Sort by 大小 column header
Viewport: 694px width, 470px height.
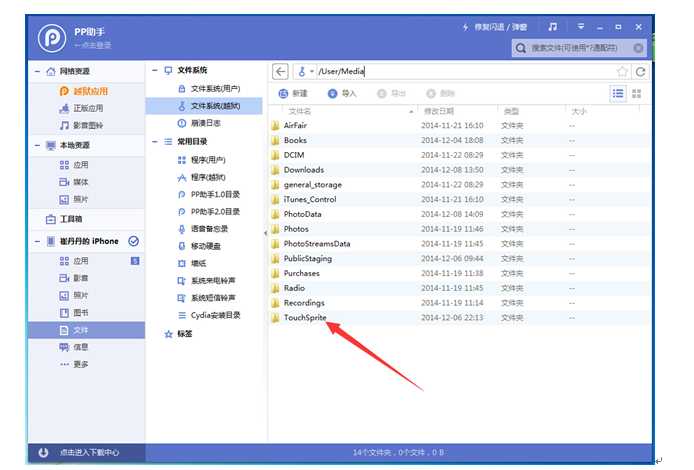click(578, 111)
